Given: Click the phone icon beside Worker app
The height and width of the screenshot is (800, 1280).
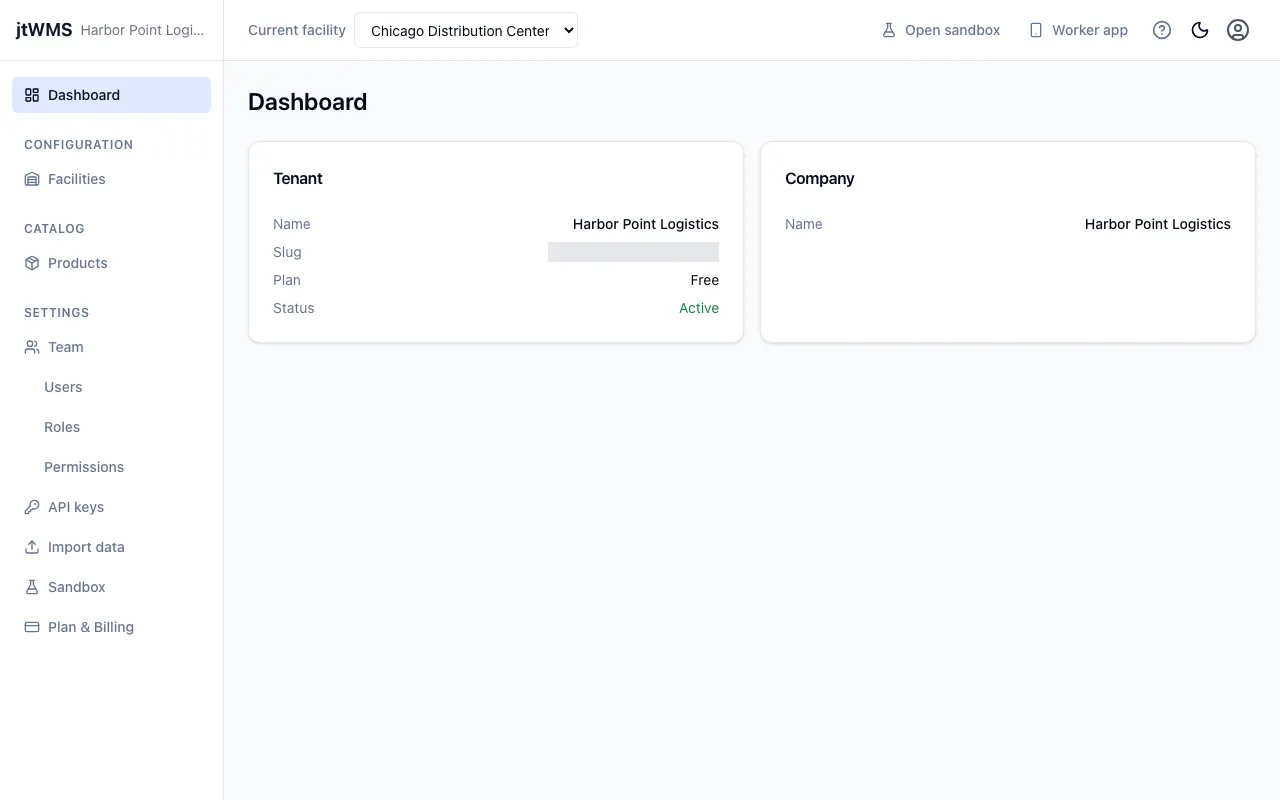Looking at the screenshot, I should click(x=1036, y=30).
